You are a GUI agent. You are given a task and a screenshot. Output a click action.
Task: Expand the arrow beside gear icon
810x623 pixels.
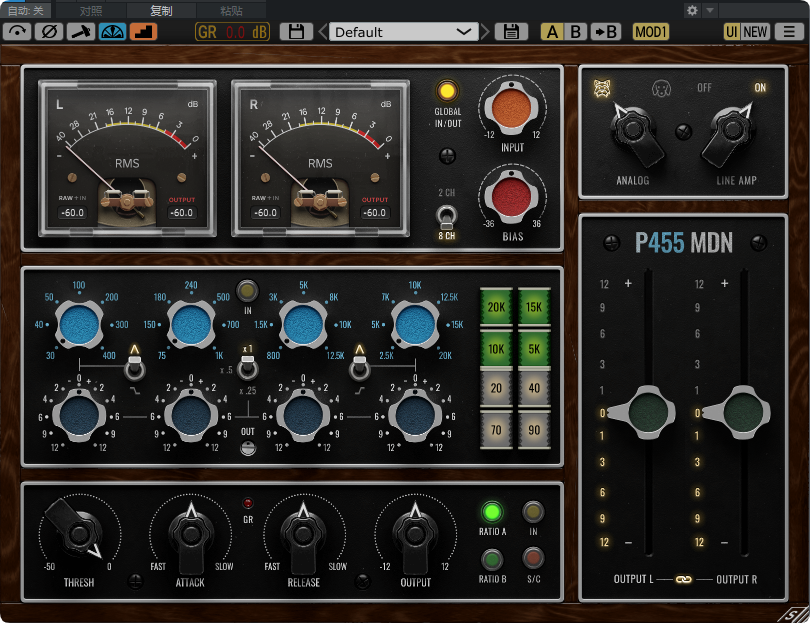[x=710, y=10]
